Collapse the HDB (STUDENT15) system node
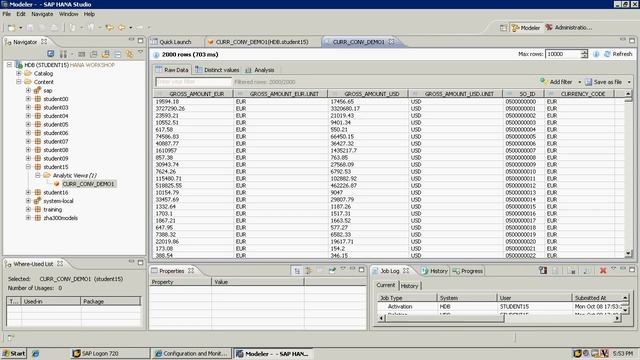Image resolution: width=640 pixels, height=360 pixels. click(9, 65)
